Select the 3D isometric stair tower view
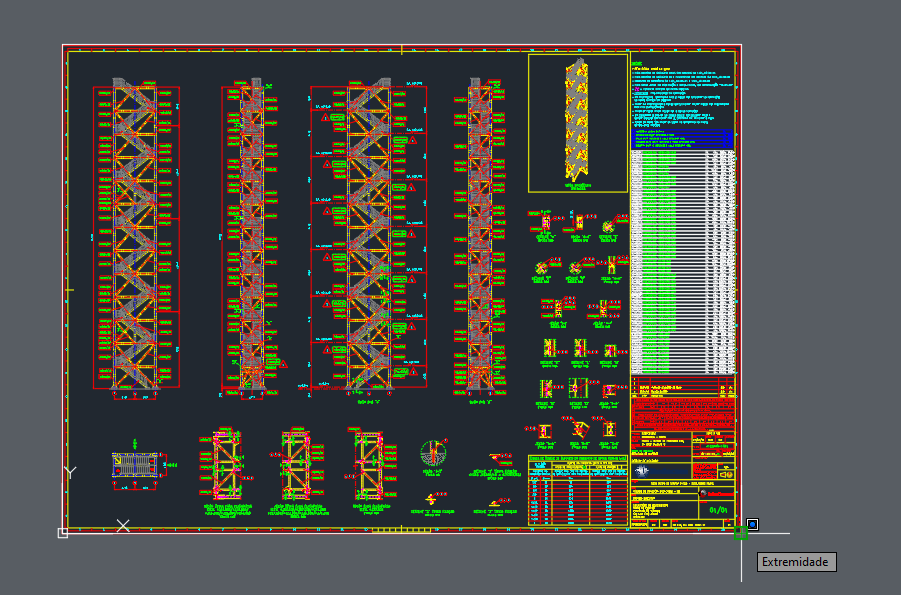 (x=577, y=122)
